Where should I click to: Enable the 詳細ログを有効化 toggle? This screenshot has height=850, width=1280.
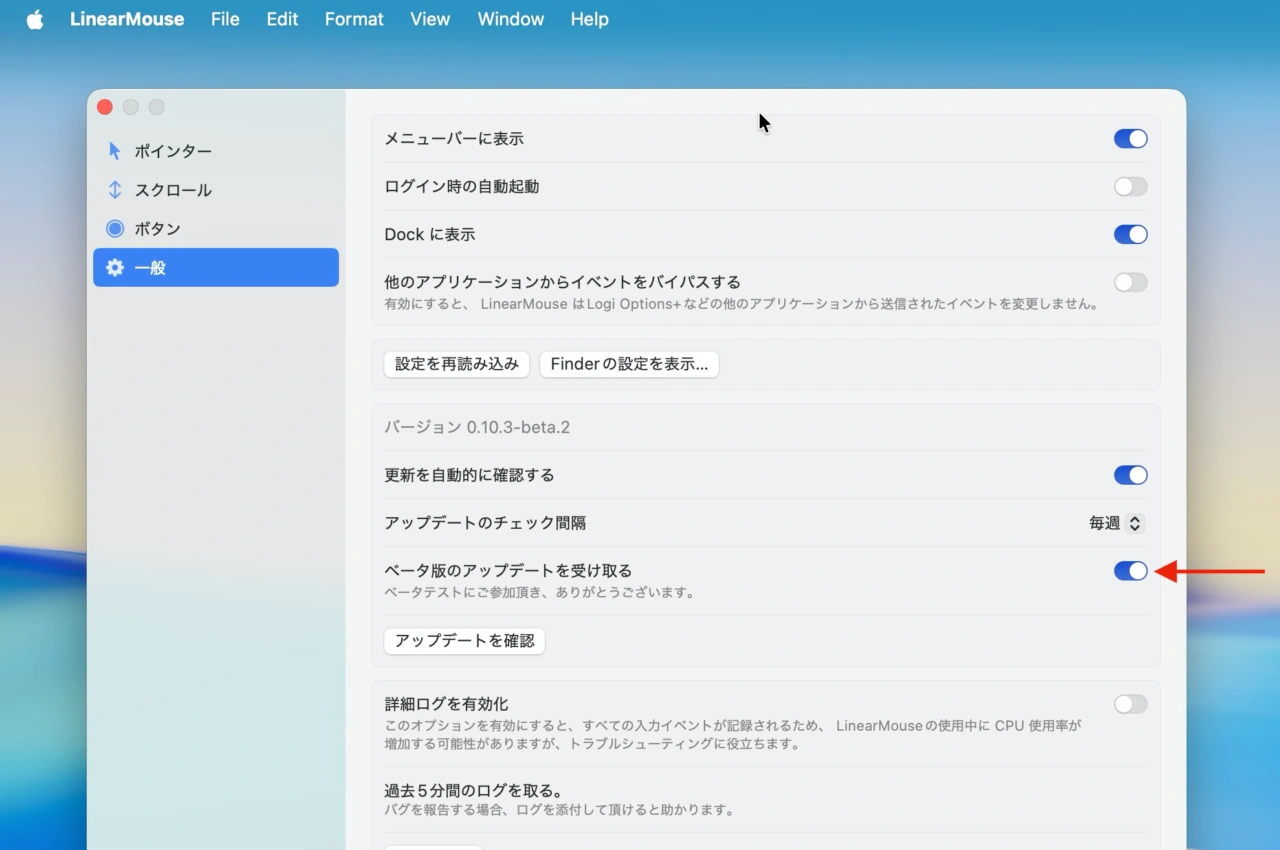[1130, 704]
